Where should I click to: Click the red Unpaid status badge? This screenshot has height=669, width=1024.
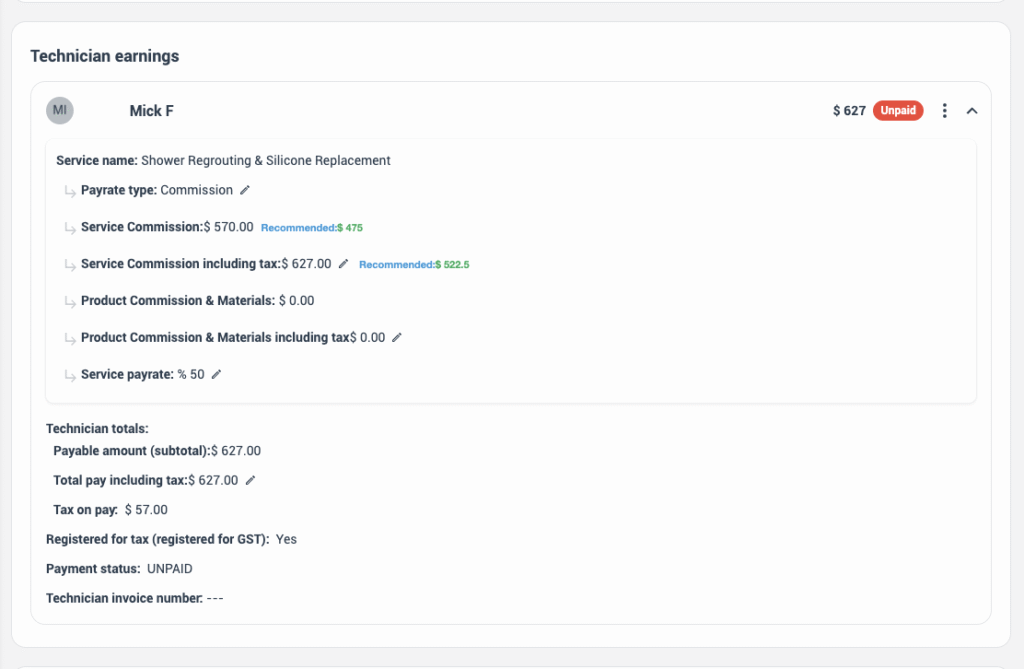(x=897, y=111)
